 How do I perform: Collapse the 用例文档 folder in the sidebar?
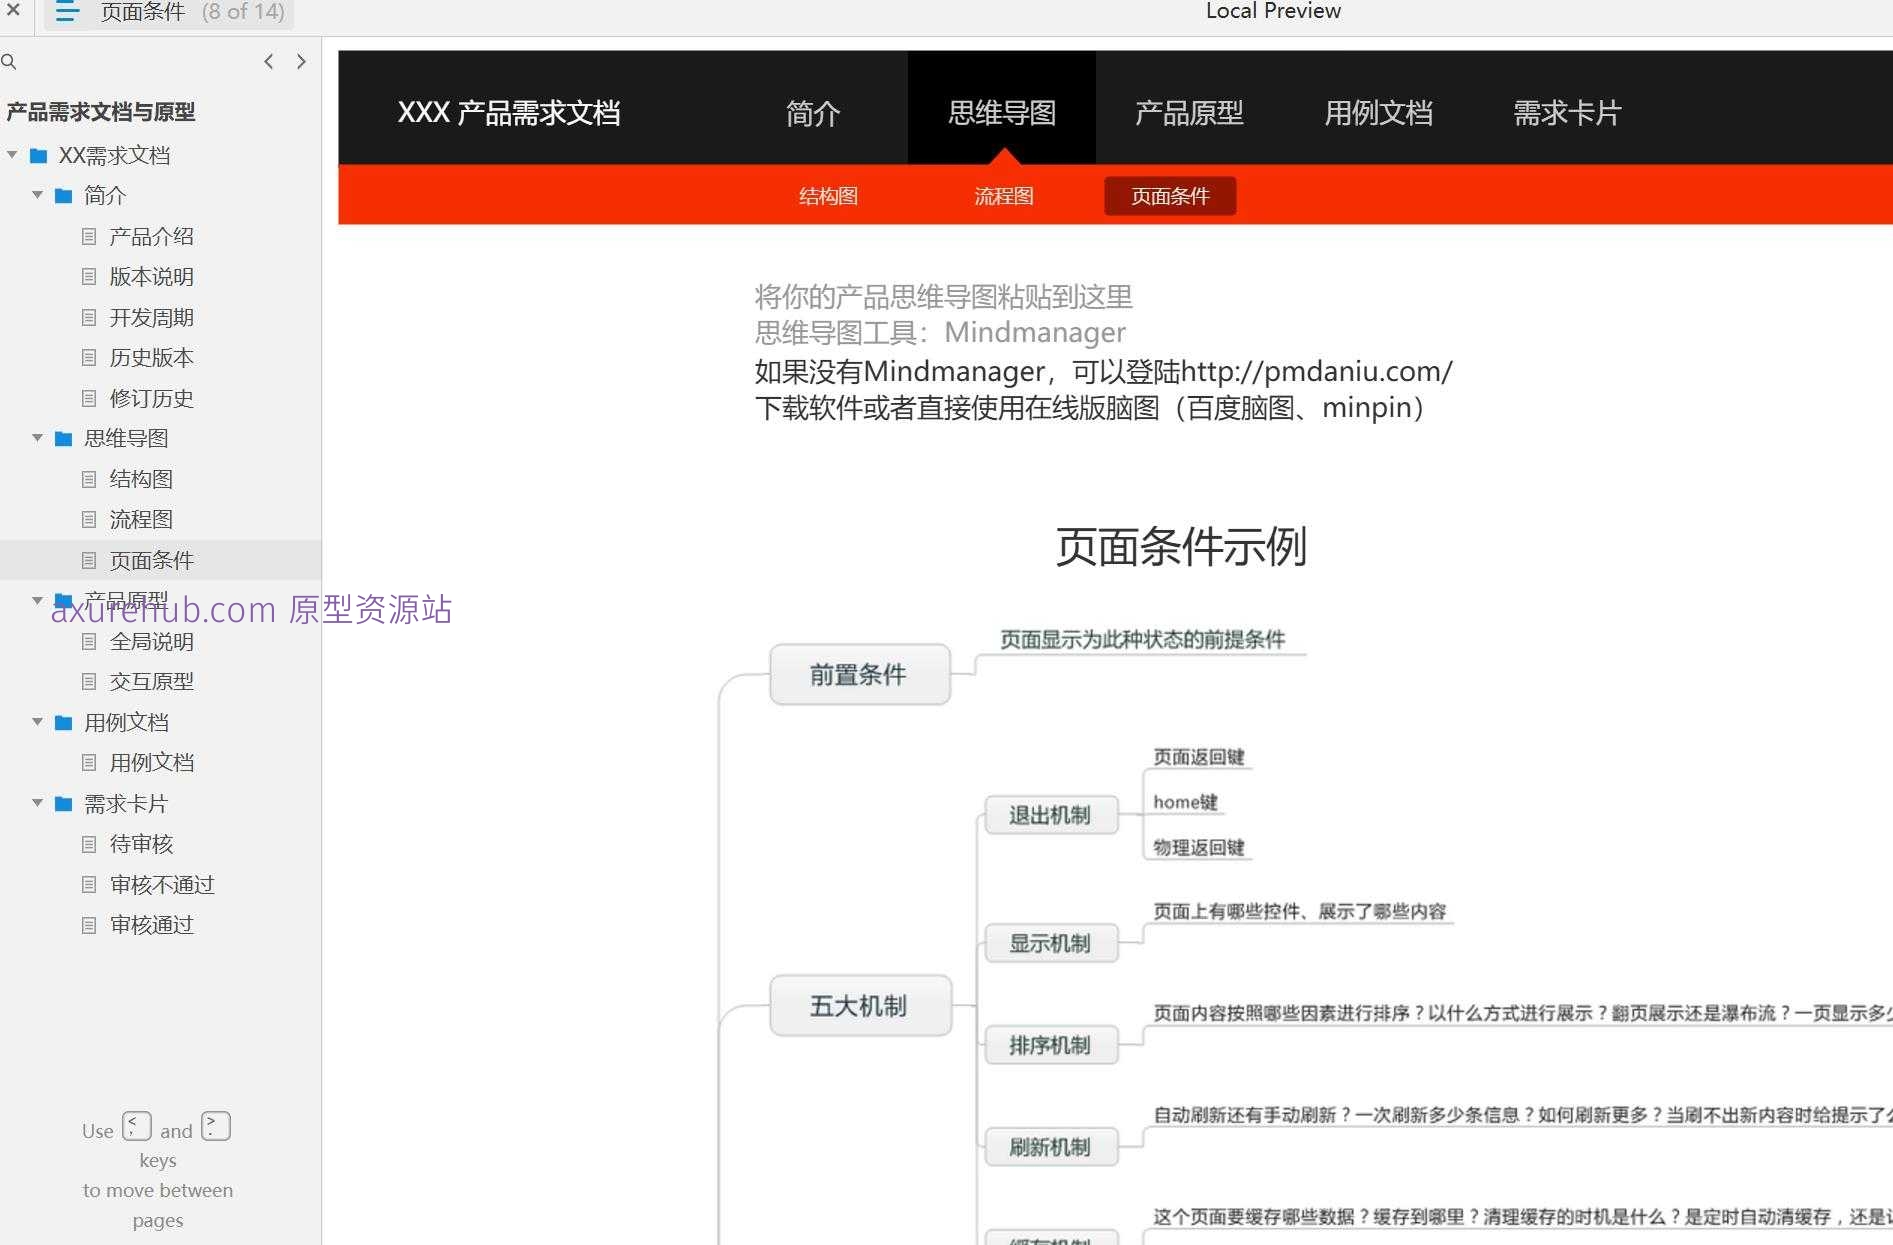point(37,722)
